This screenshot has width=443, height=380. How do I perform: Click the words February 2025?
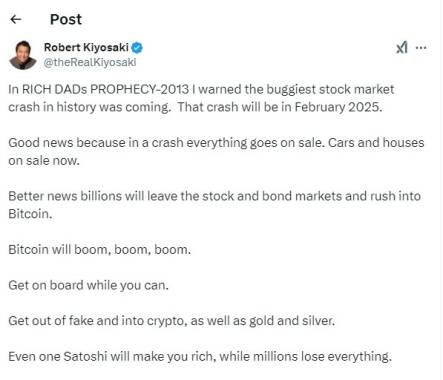(x=338, y=107)
